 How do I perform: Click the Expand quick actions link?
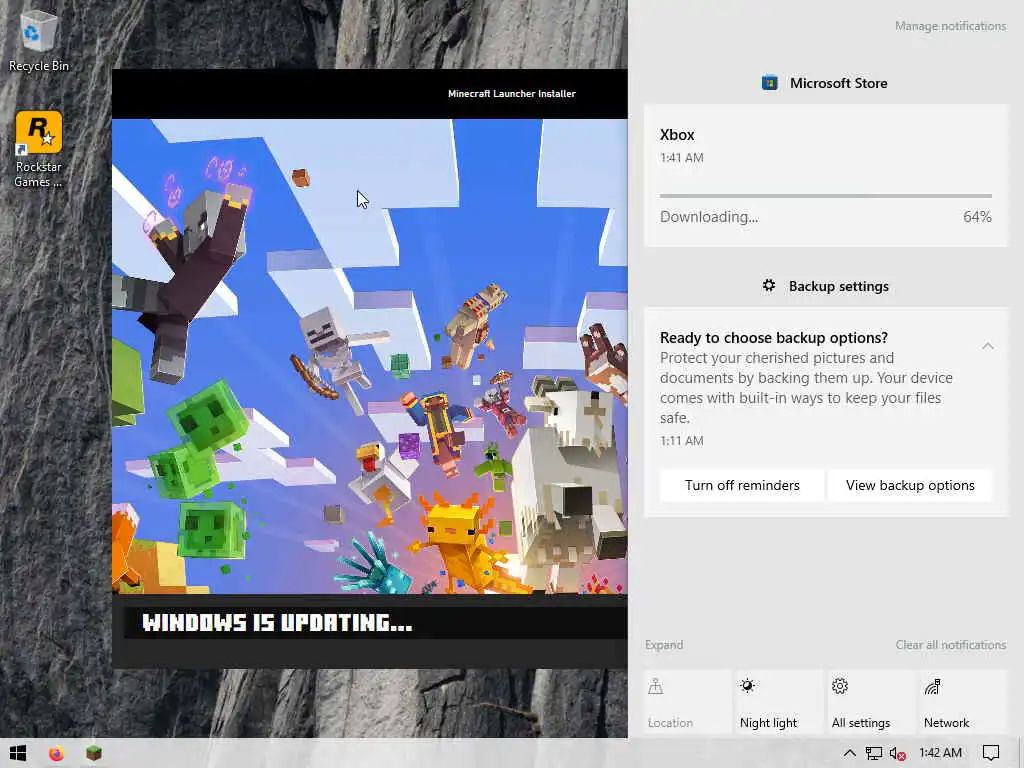(664, 645)
